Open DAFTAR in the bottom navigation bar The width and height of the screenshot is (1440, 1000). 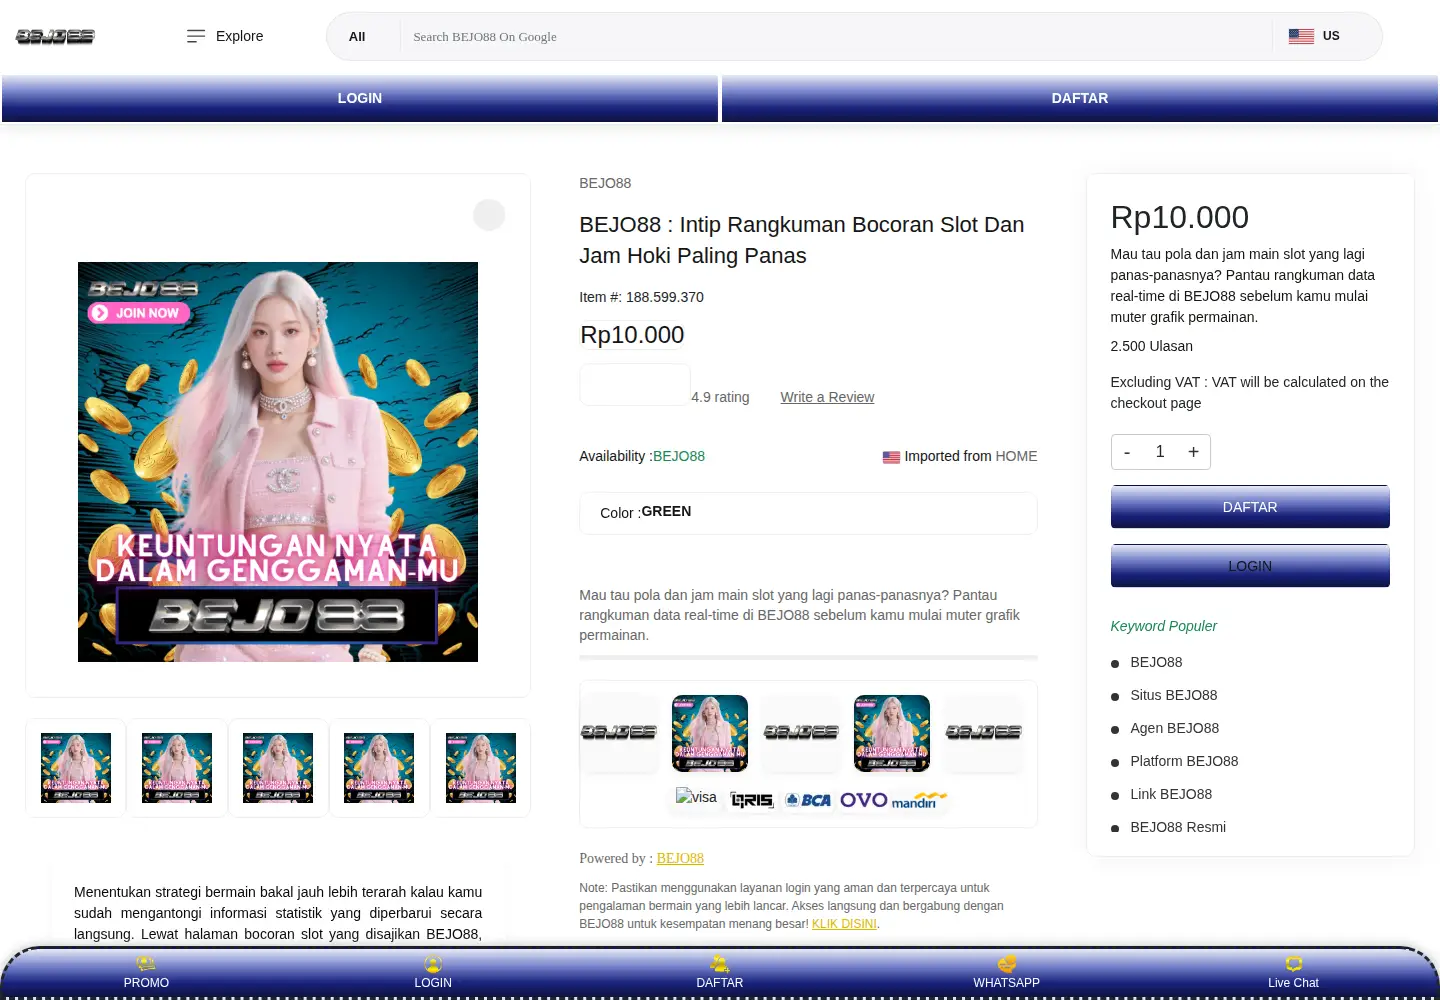[x=720, y=973]
